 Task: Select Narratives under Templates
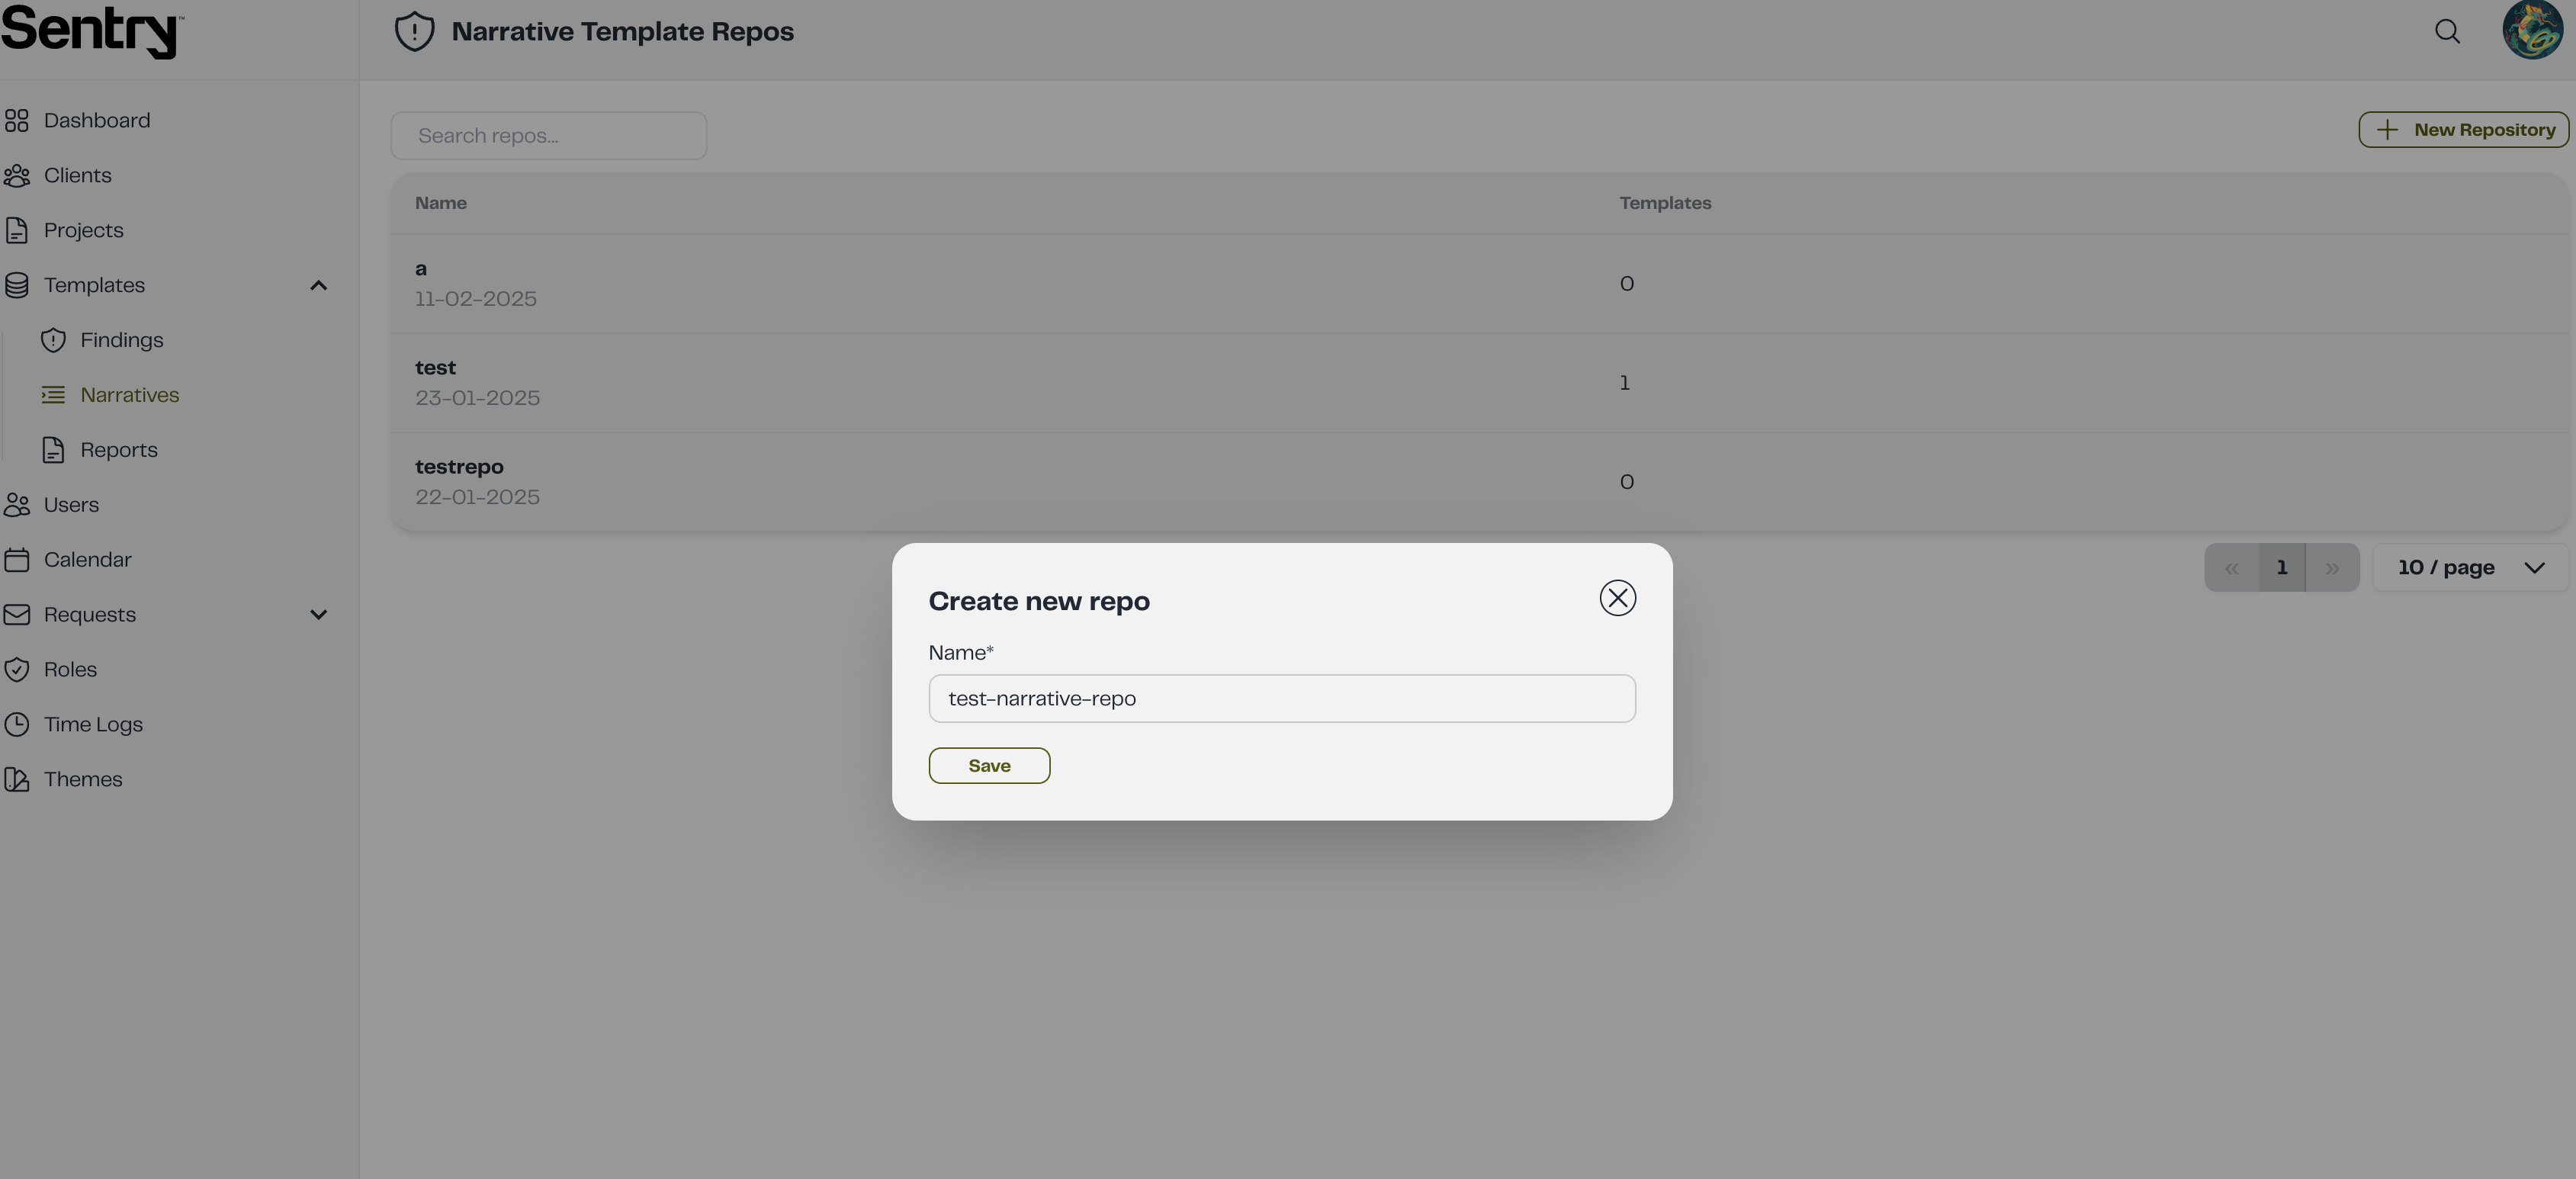pos(130,395)
